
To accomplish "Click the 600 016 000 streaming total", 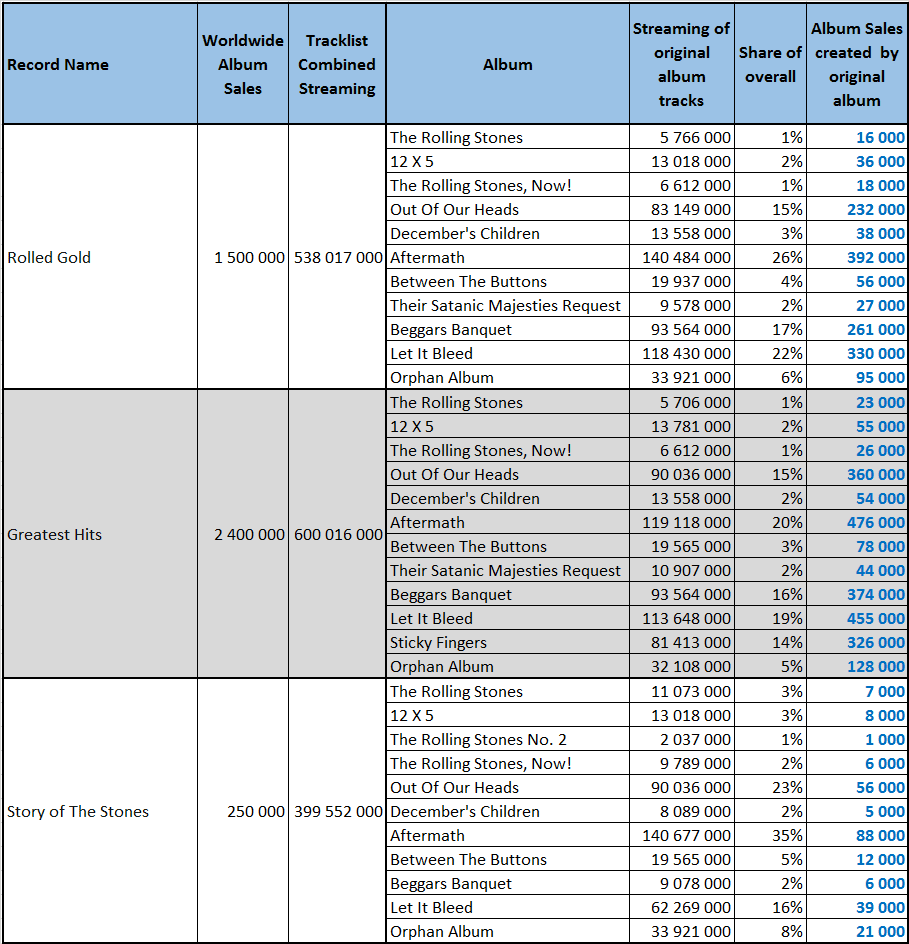I will [x=338, y=535].
